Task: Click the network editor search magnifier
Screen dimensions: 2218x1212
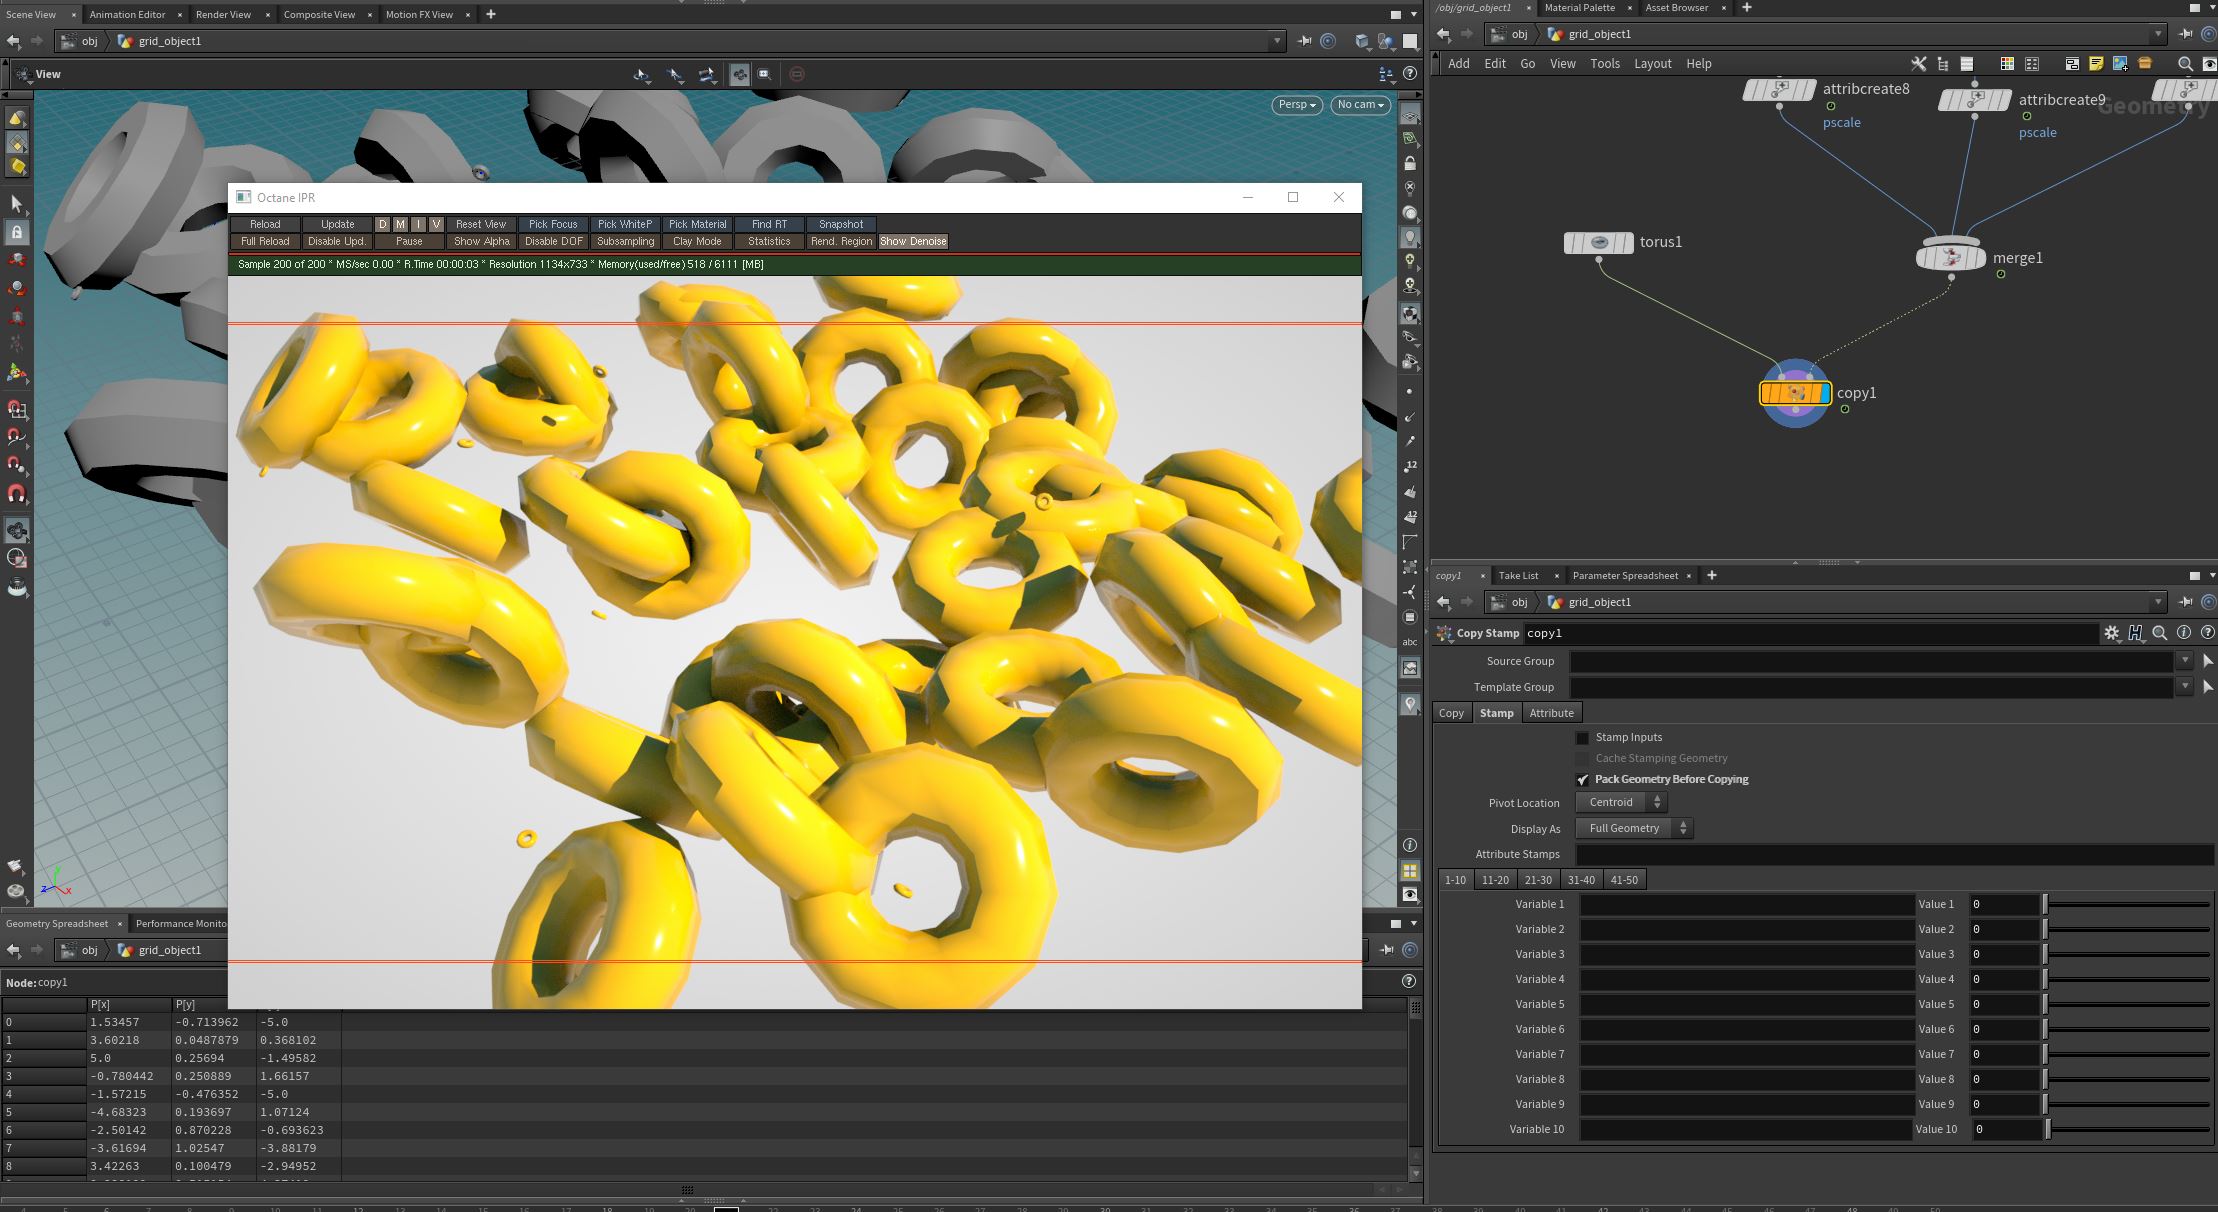Action: click(2185, 64)
